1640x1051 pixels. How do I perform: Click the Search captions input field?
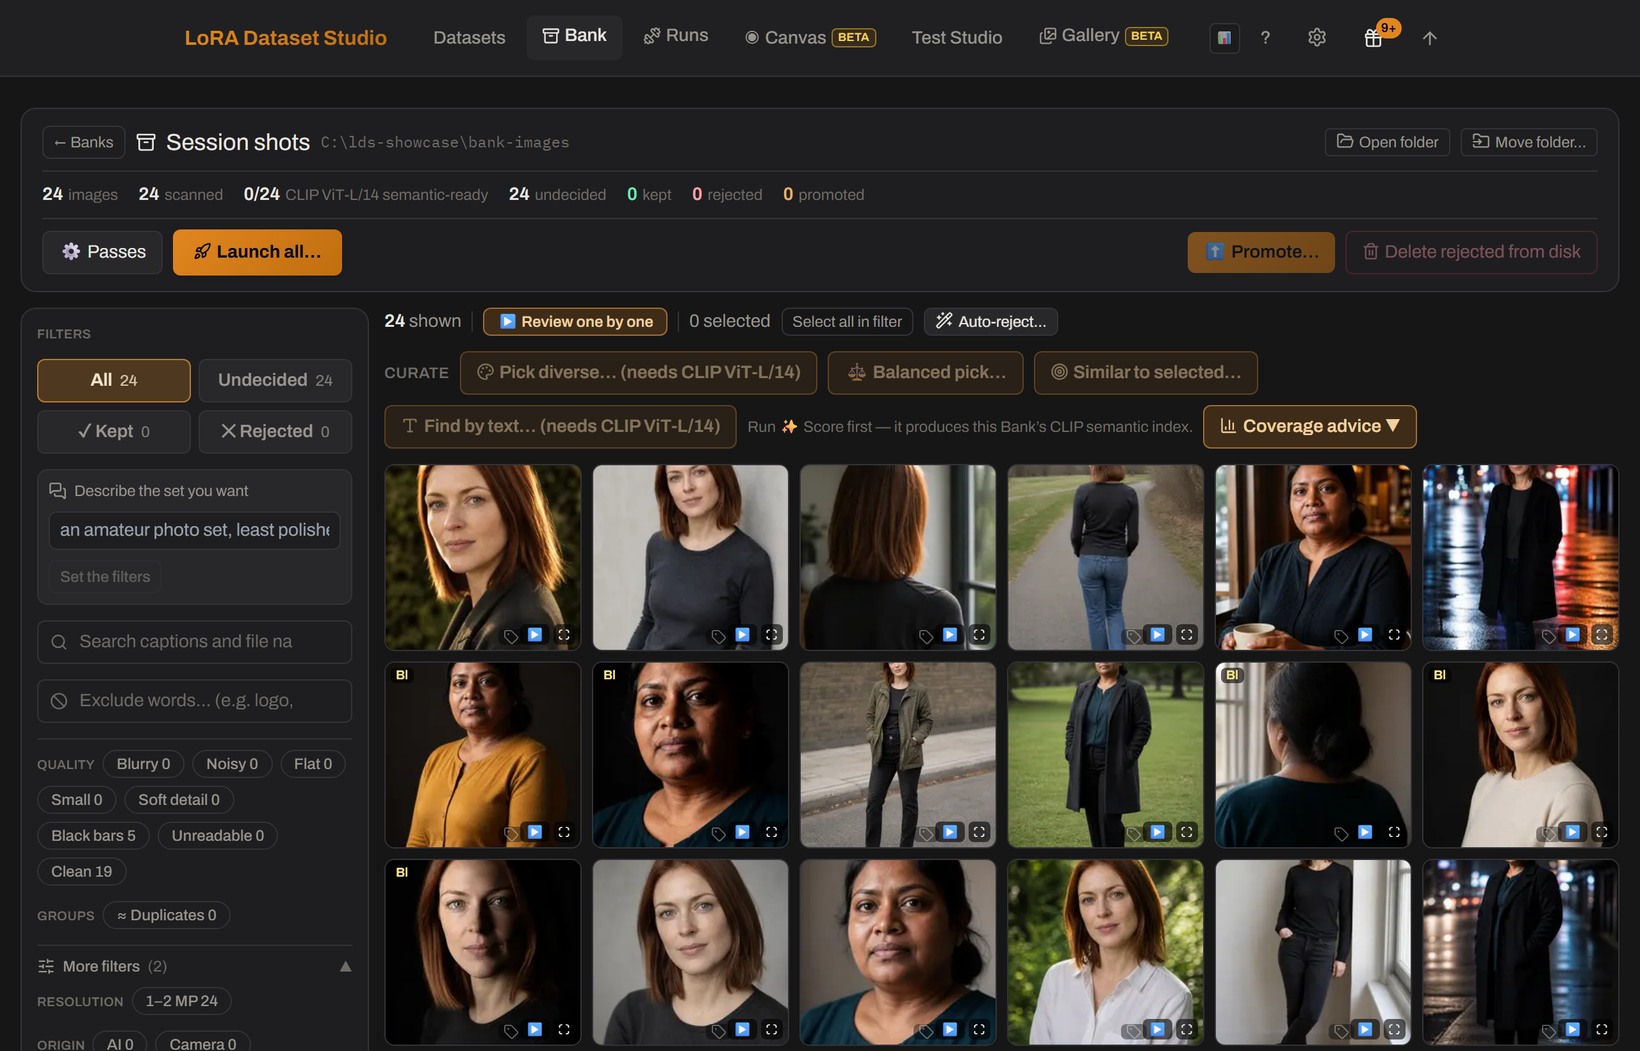click(194, 642)
